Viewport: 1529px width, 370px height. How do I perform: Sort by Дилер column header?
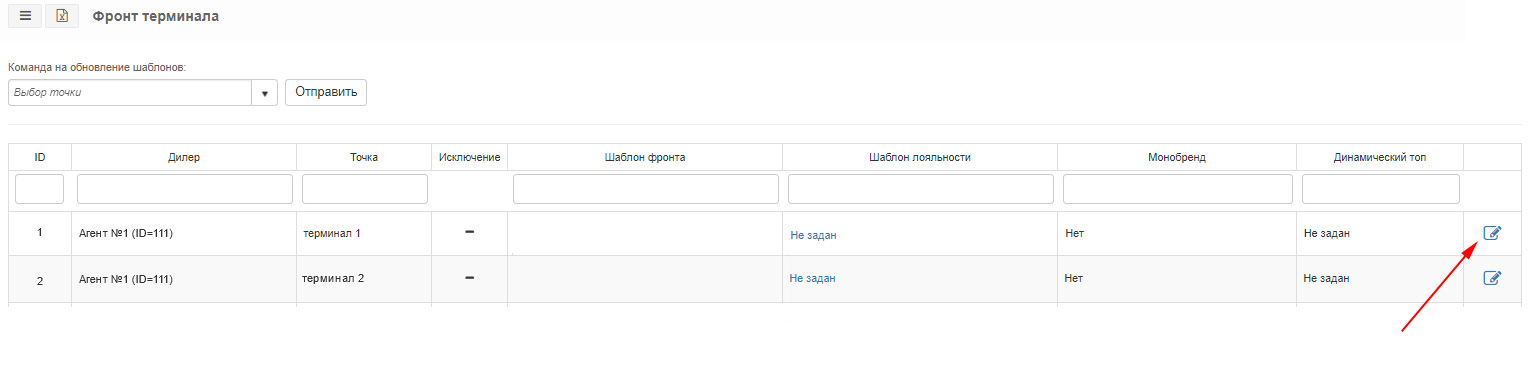pyautogui.click(x=184, y=157)
